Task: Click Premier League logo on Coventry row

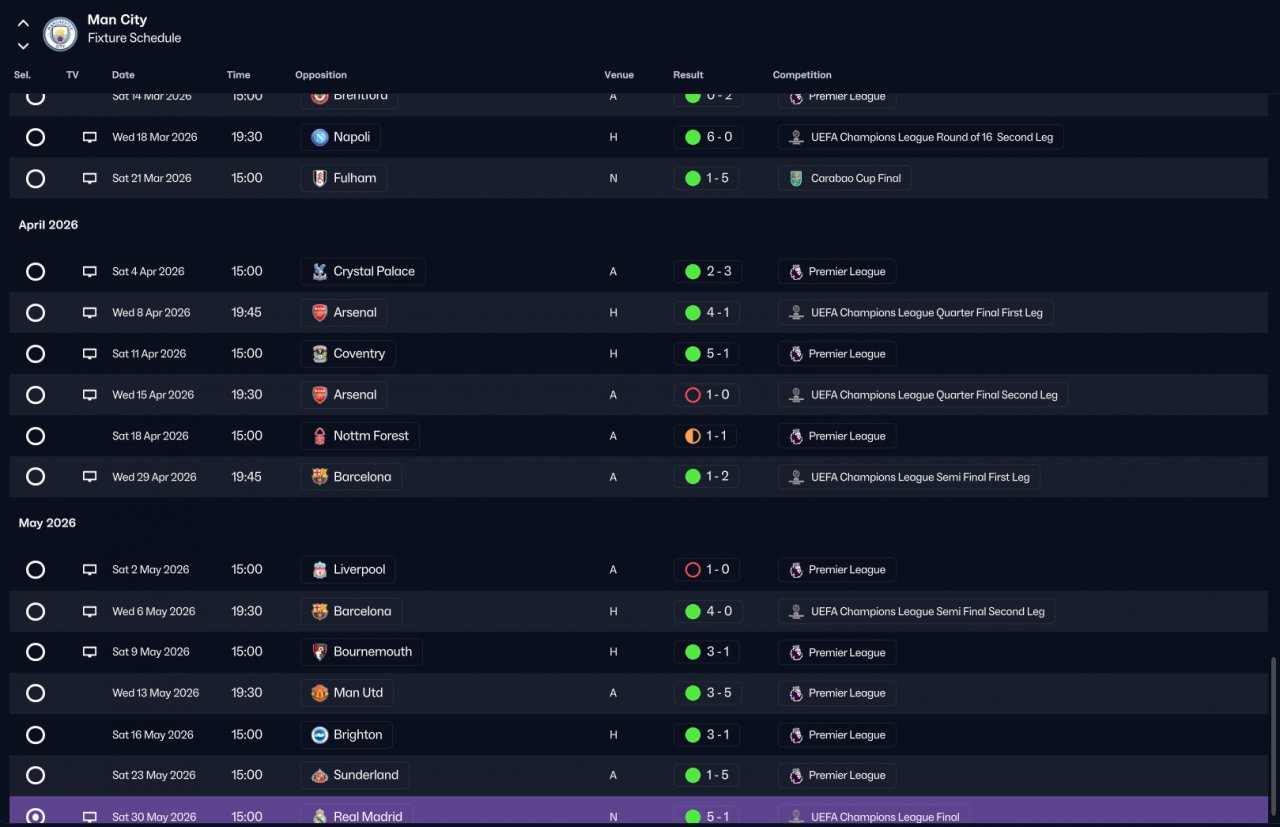Action: [796, 354]
